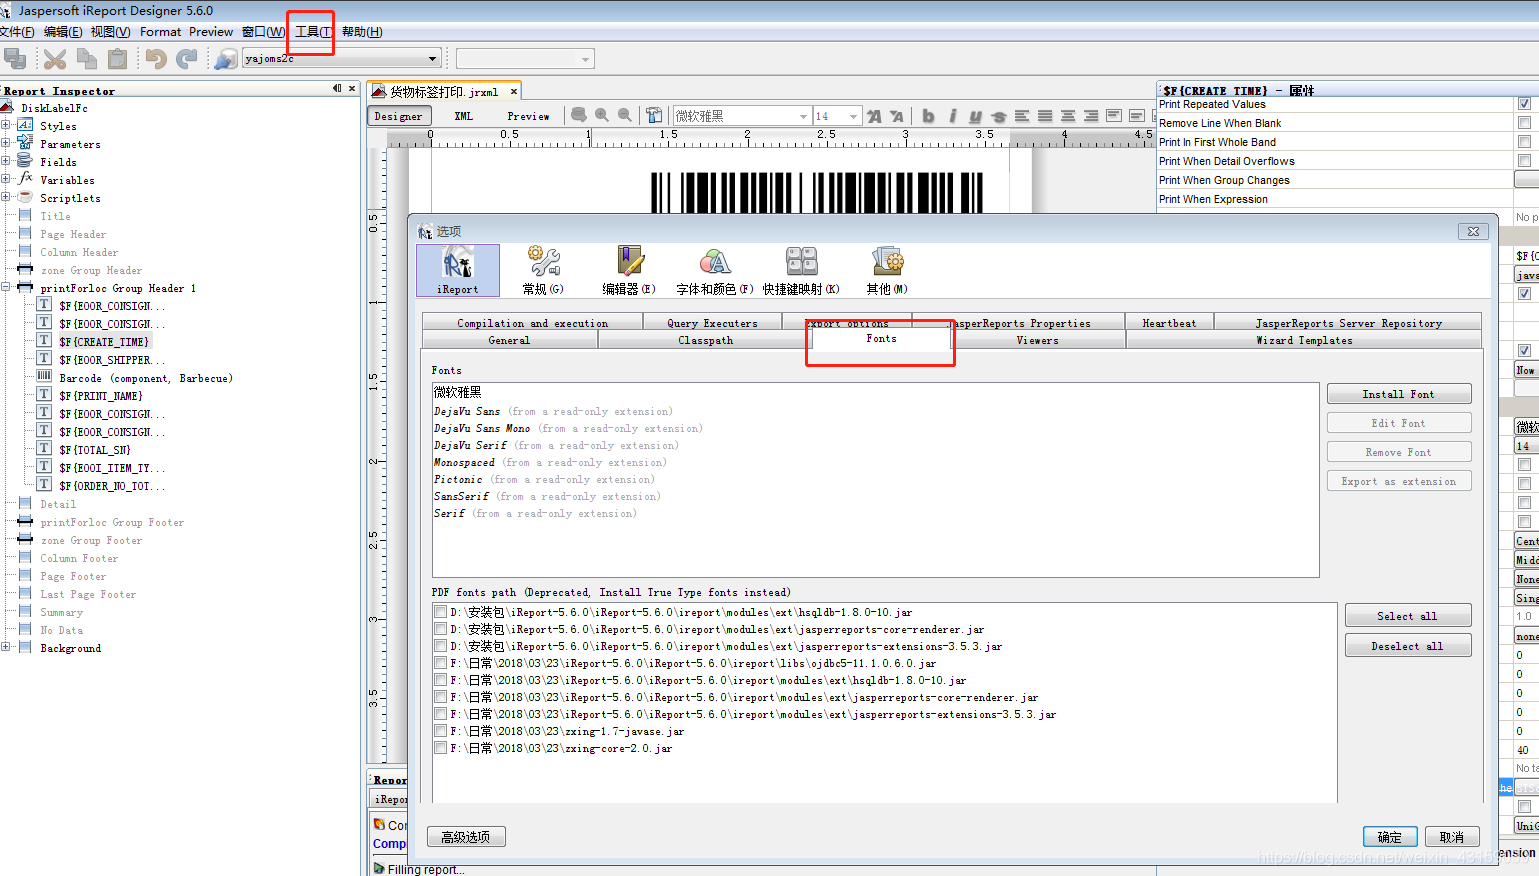Expand the Fields tree node
Screen dimensions: 1539x876
6,161
